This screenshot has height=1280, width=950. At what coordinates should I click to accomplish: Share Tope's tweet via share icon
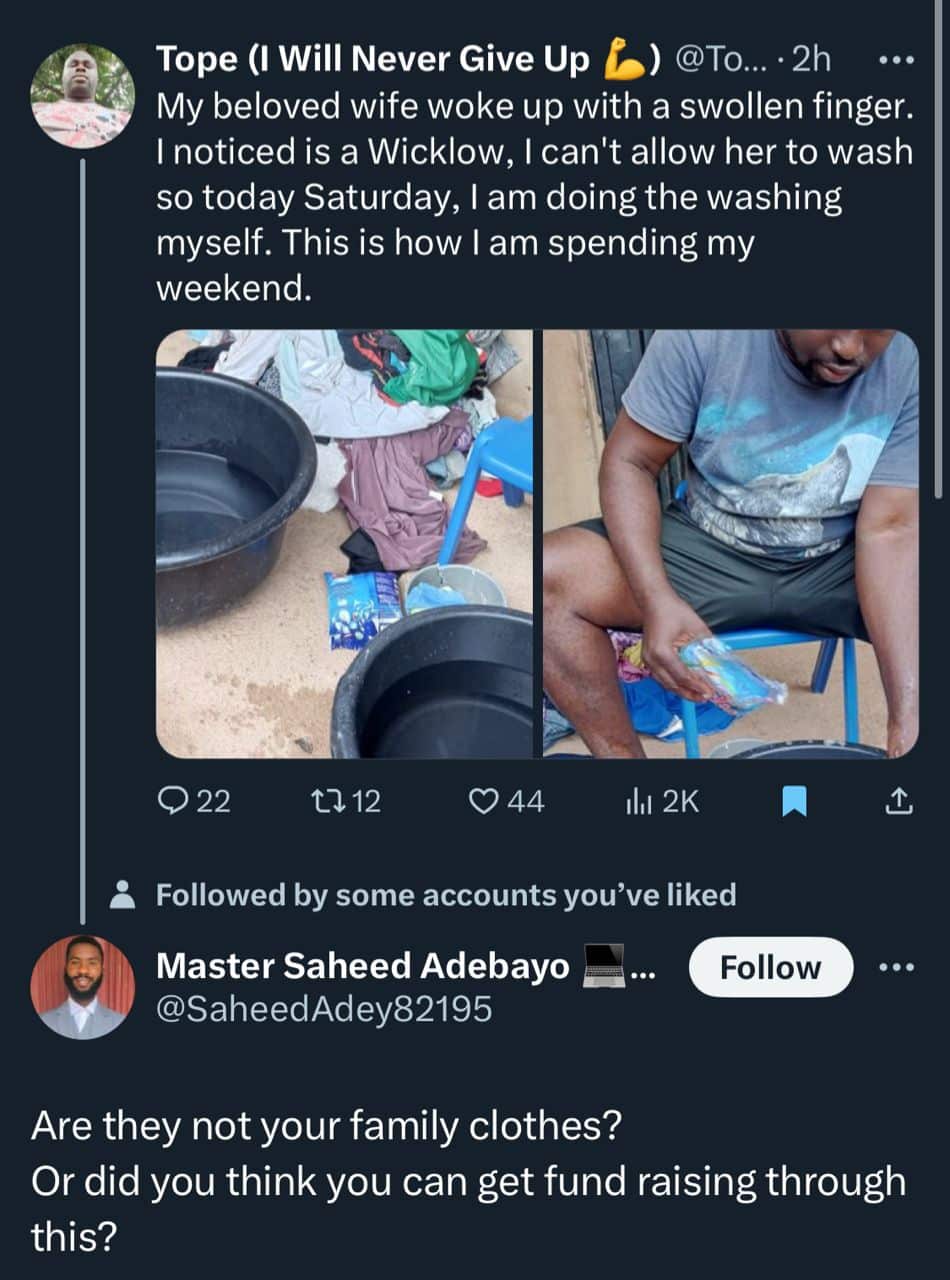pyautogui.click(x=899, y=801)
